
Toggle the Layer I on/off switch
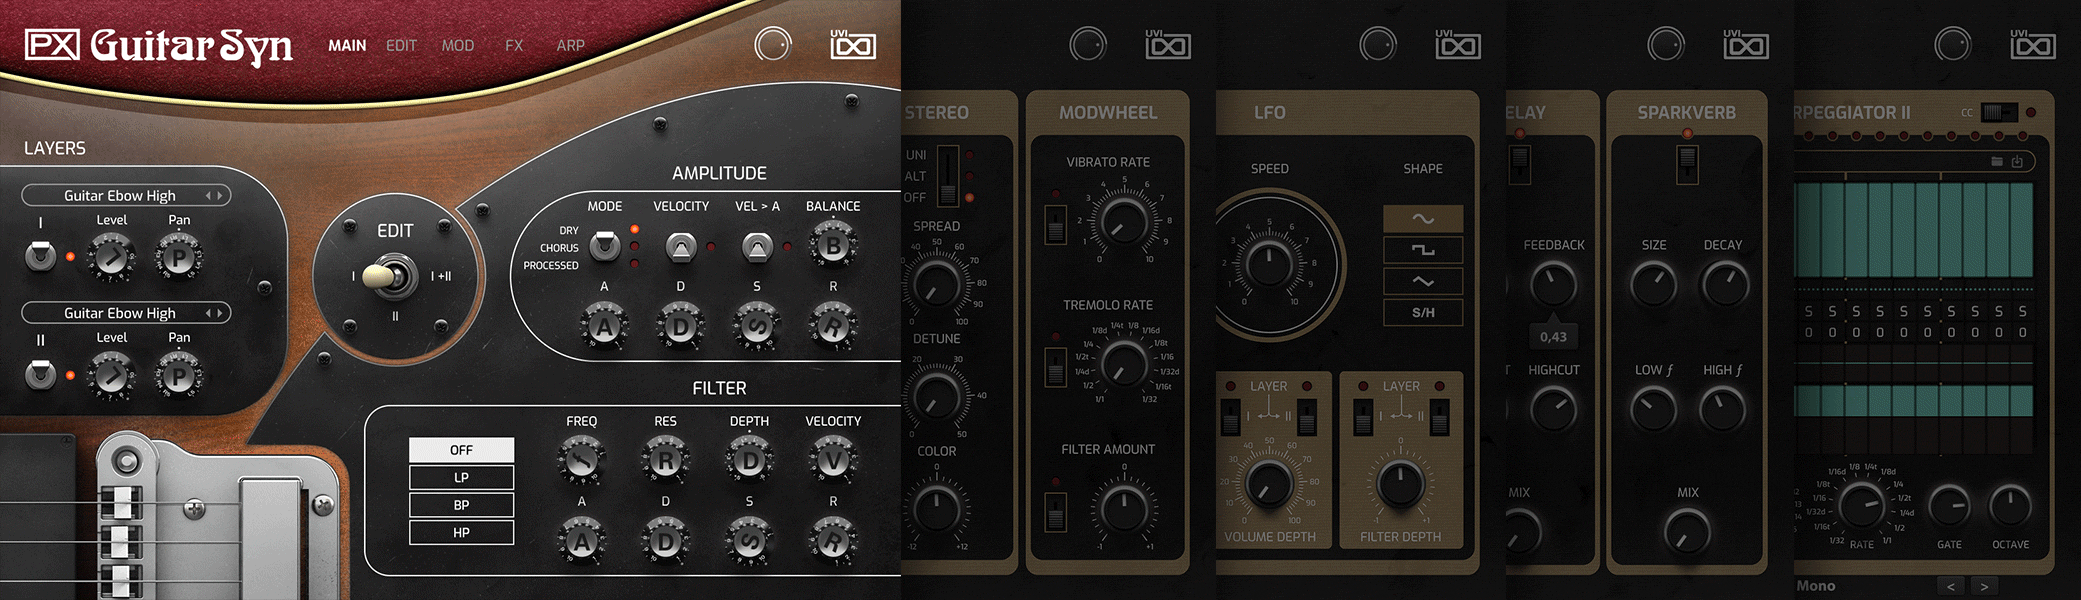(x=40, y=256)
